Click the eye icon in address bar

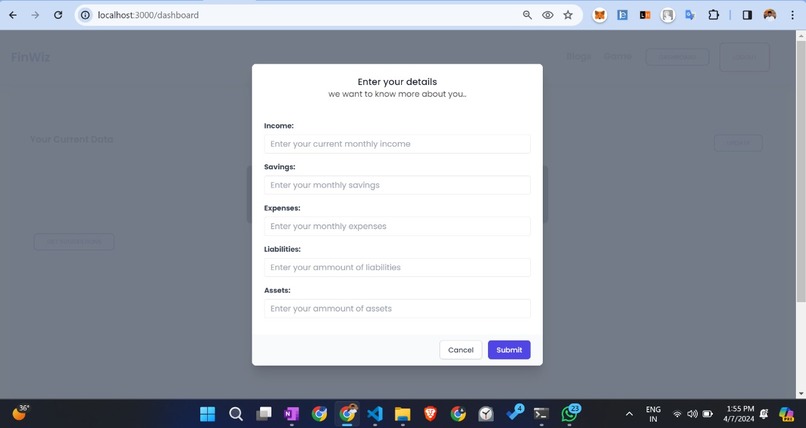547,15
